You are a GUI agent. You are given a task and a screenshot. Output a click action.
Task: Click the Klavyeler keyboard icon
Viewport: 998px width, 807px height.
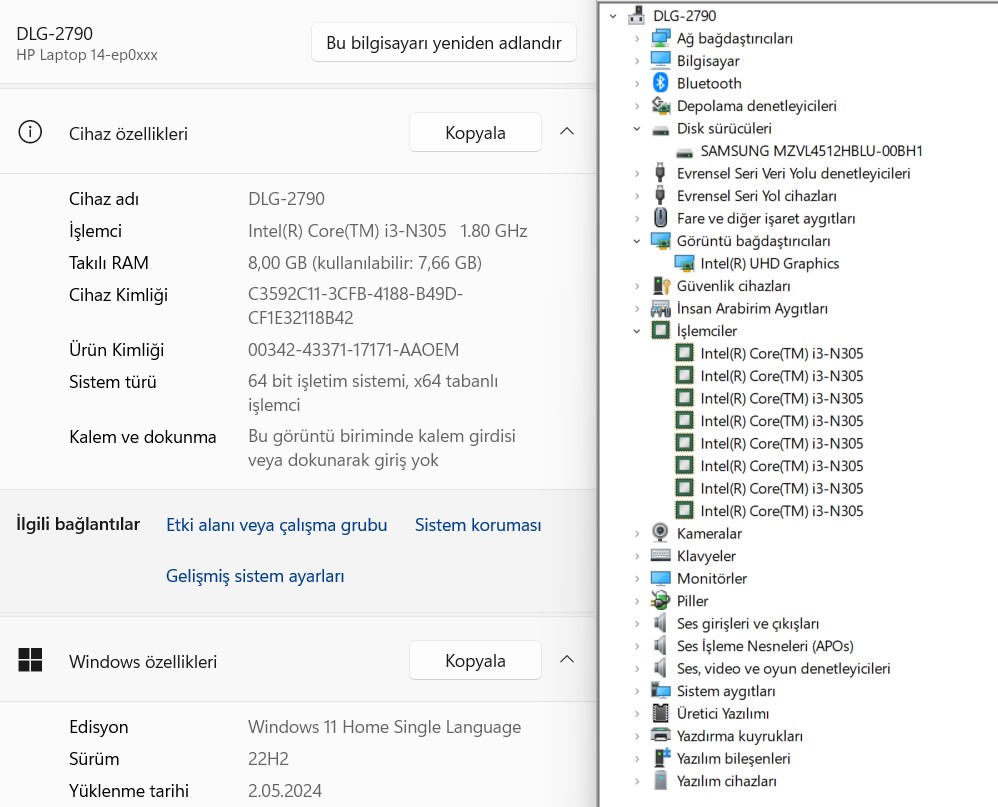[x=661, y=555]
